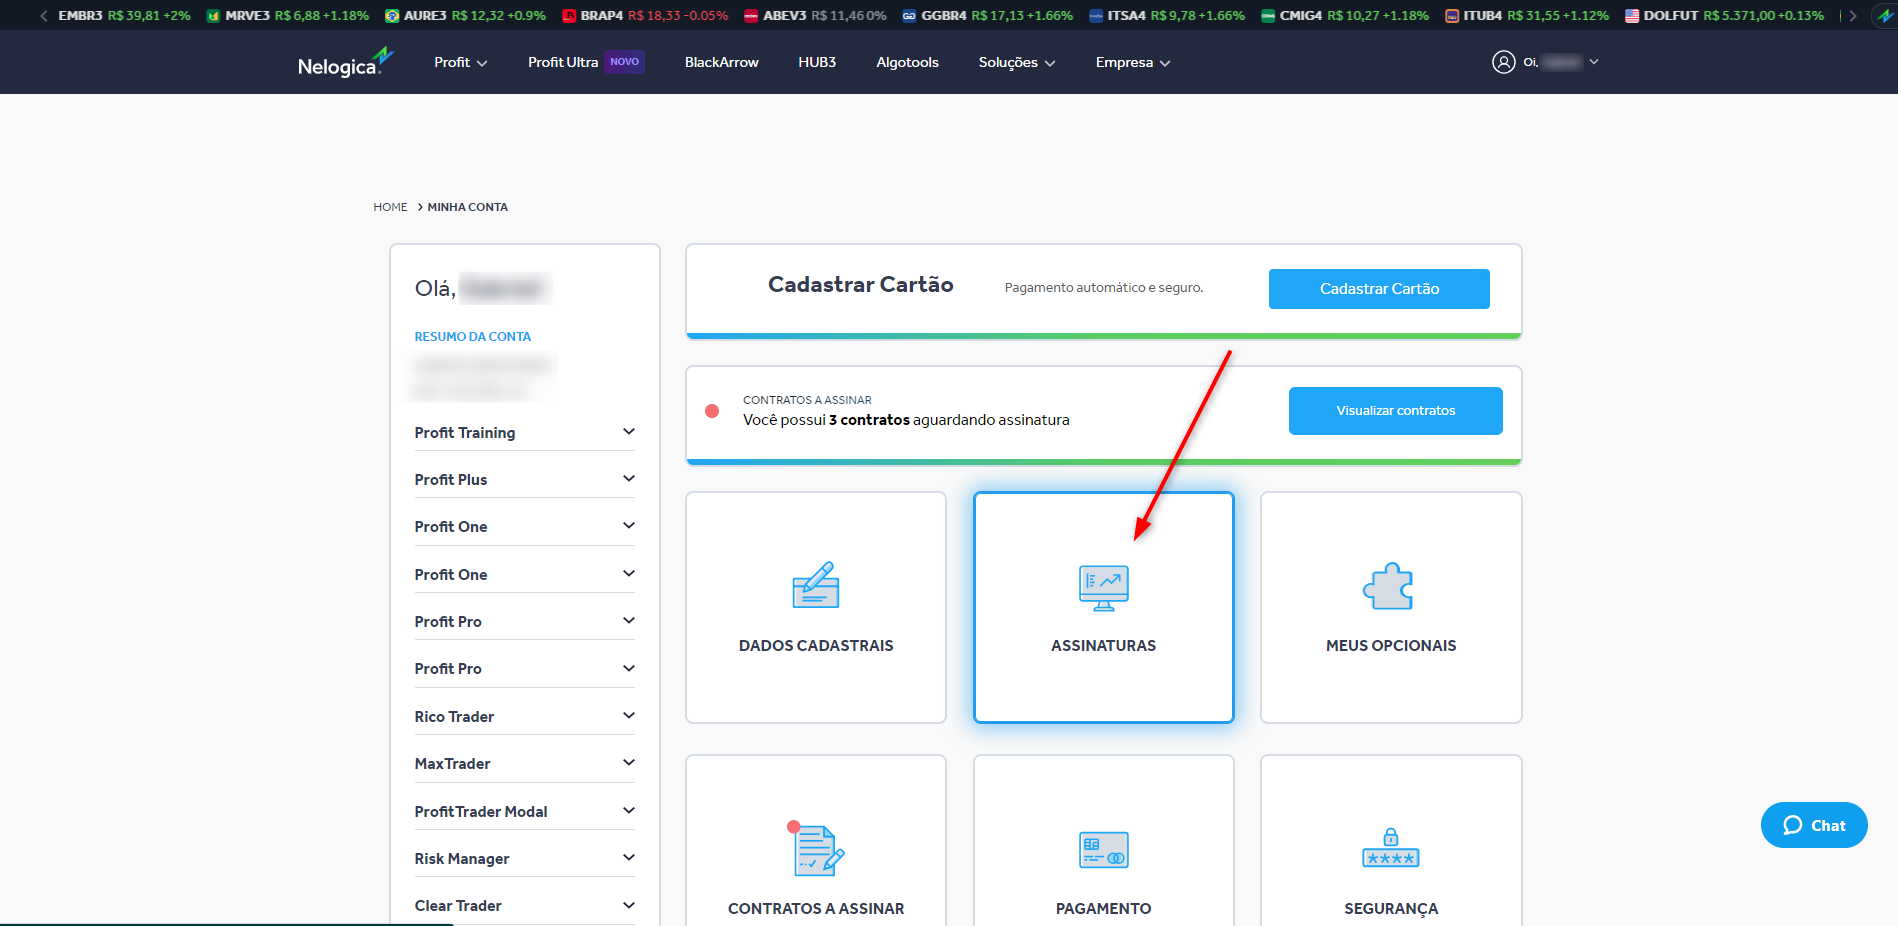Click the Visualizar contratos button

[x=1396, y=411]
